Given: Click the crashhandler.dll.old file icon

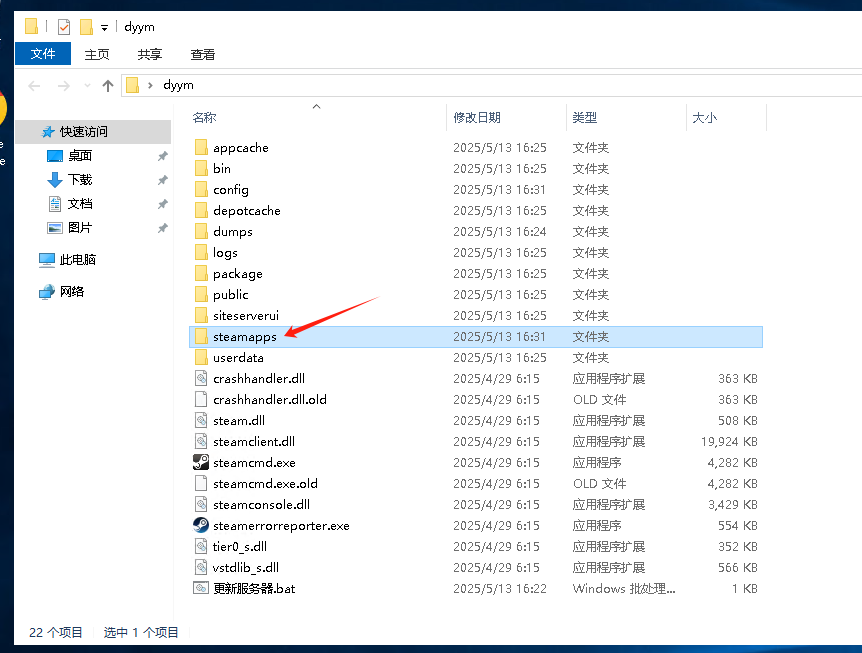Looking at the screenshot, I should click(201, 399).
